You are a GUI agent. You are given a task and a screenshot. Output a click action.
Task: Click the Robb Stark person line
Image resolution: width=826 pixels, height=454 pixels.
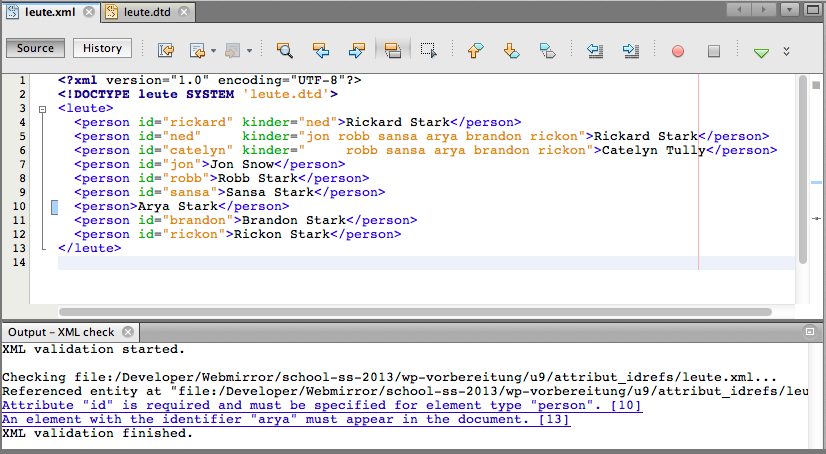click(222, 179)
